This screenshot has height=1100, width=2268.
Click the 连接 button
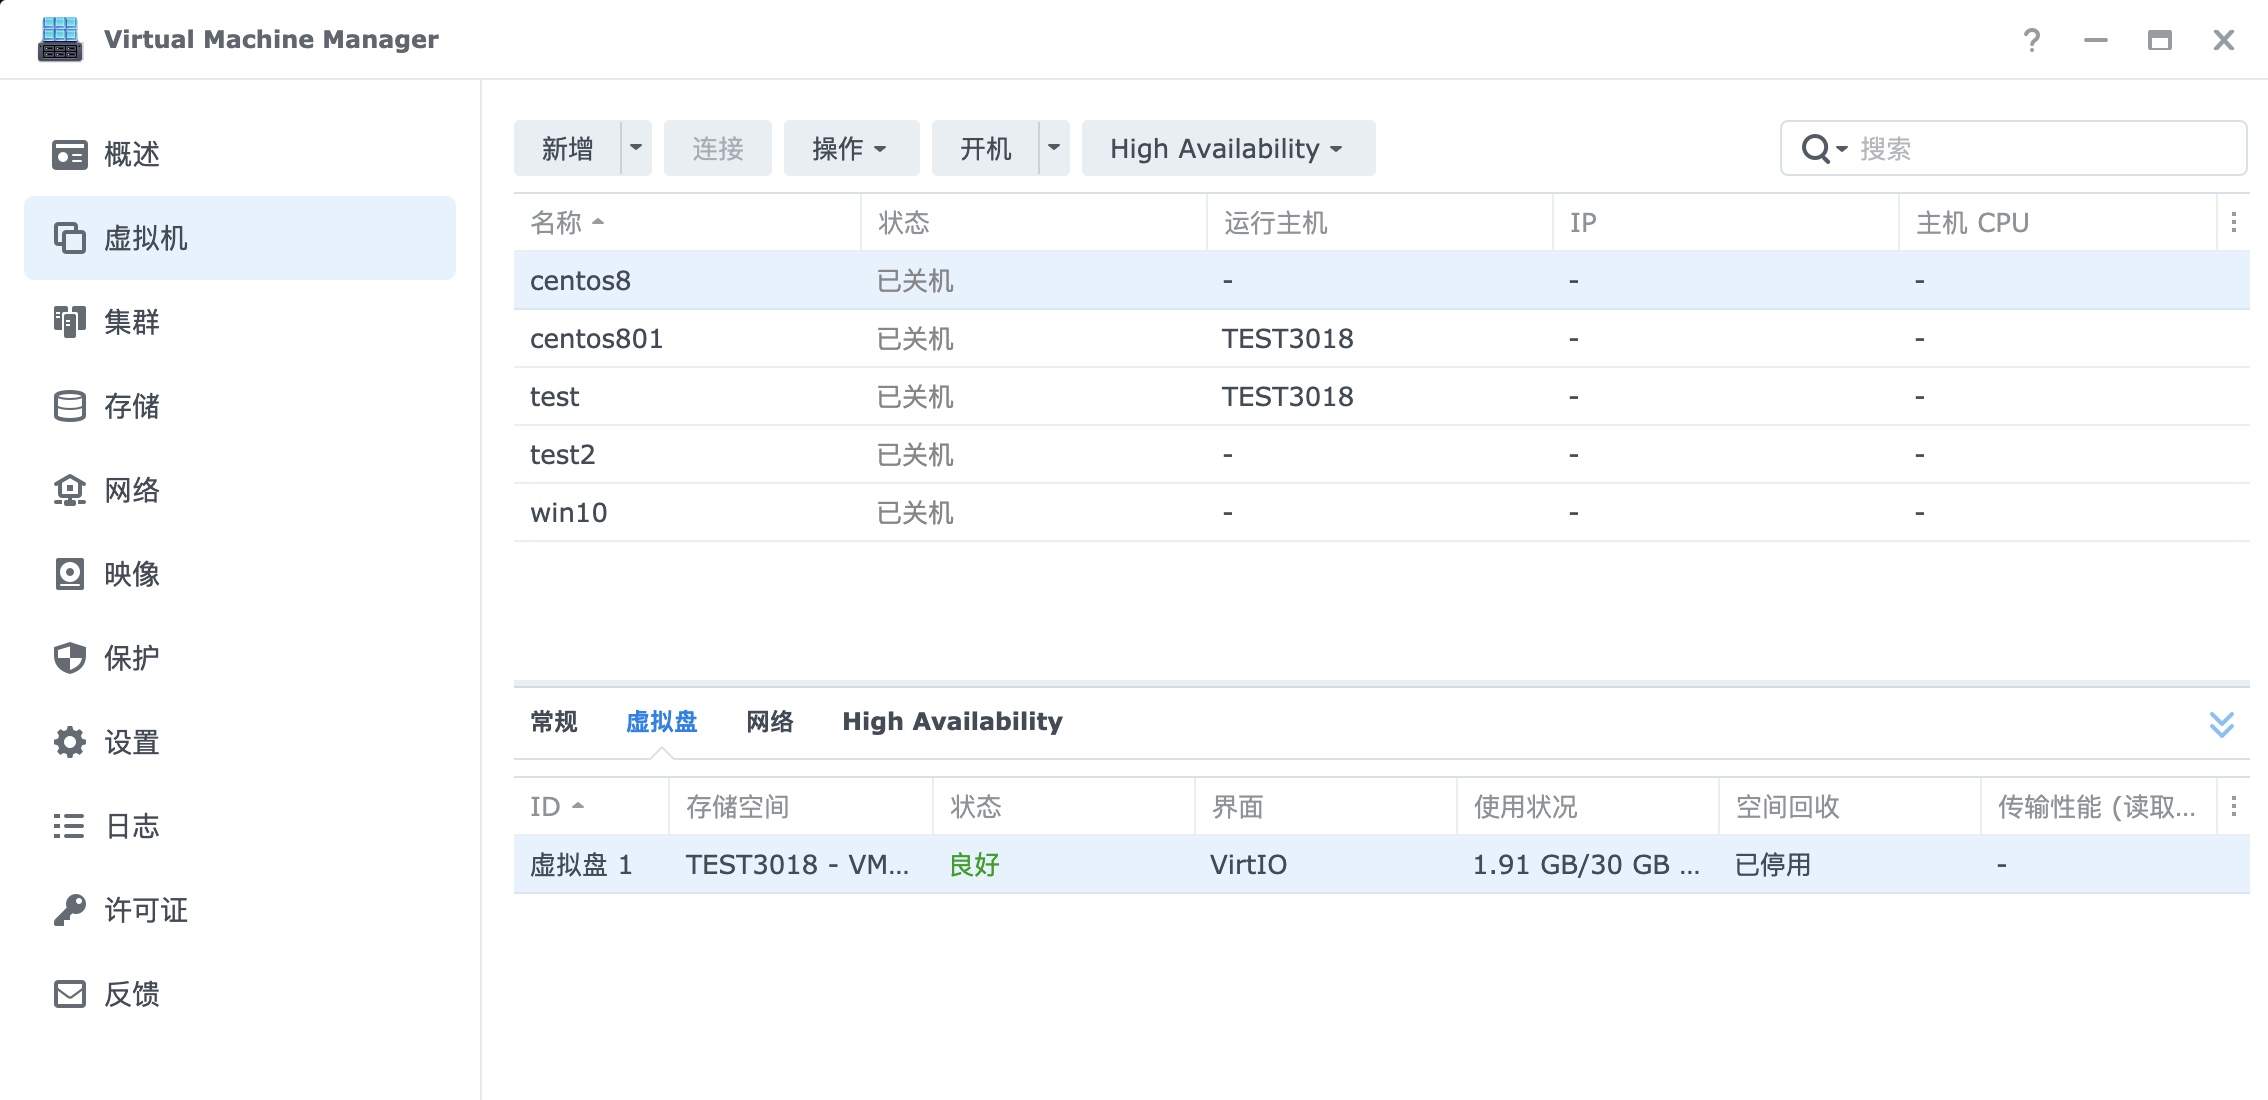[718, 148]
